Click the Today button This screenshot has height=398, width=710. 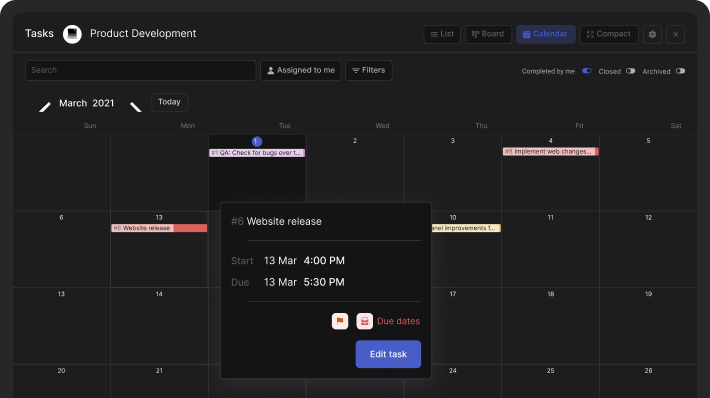tap(169, 102)
